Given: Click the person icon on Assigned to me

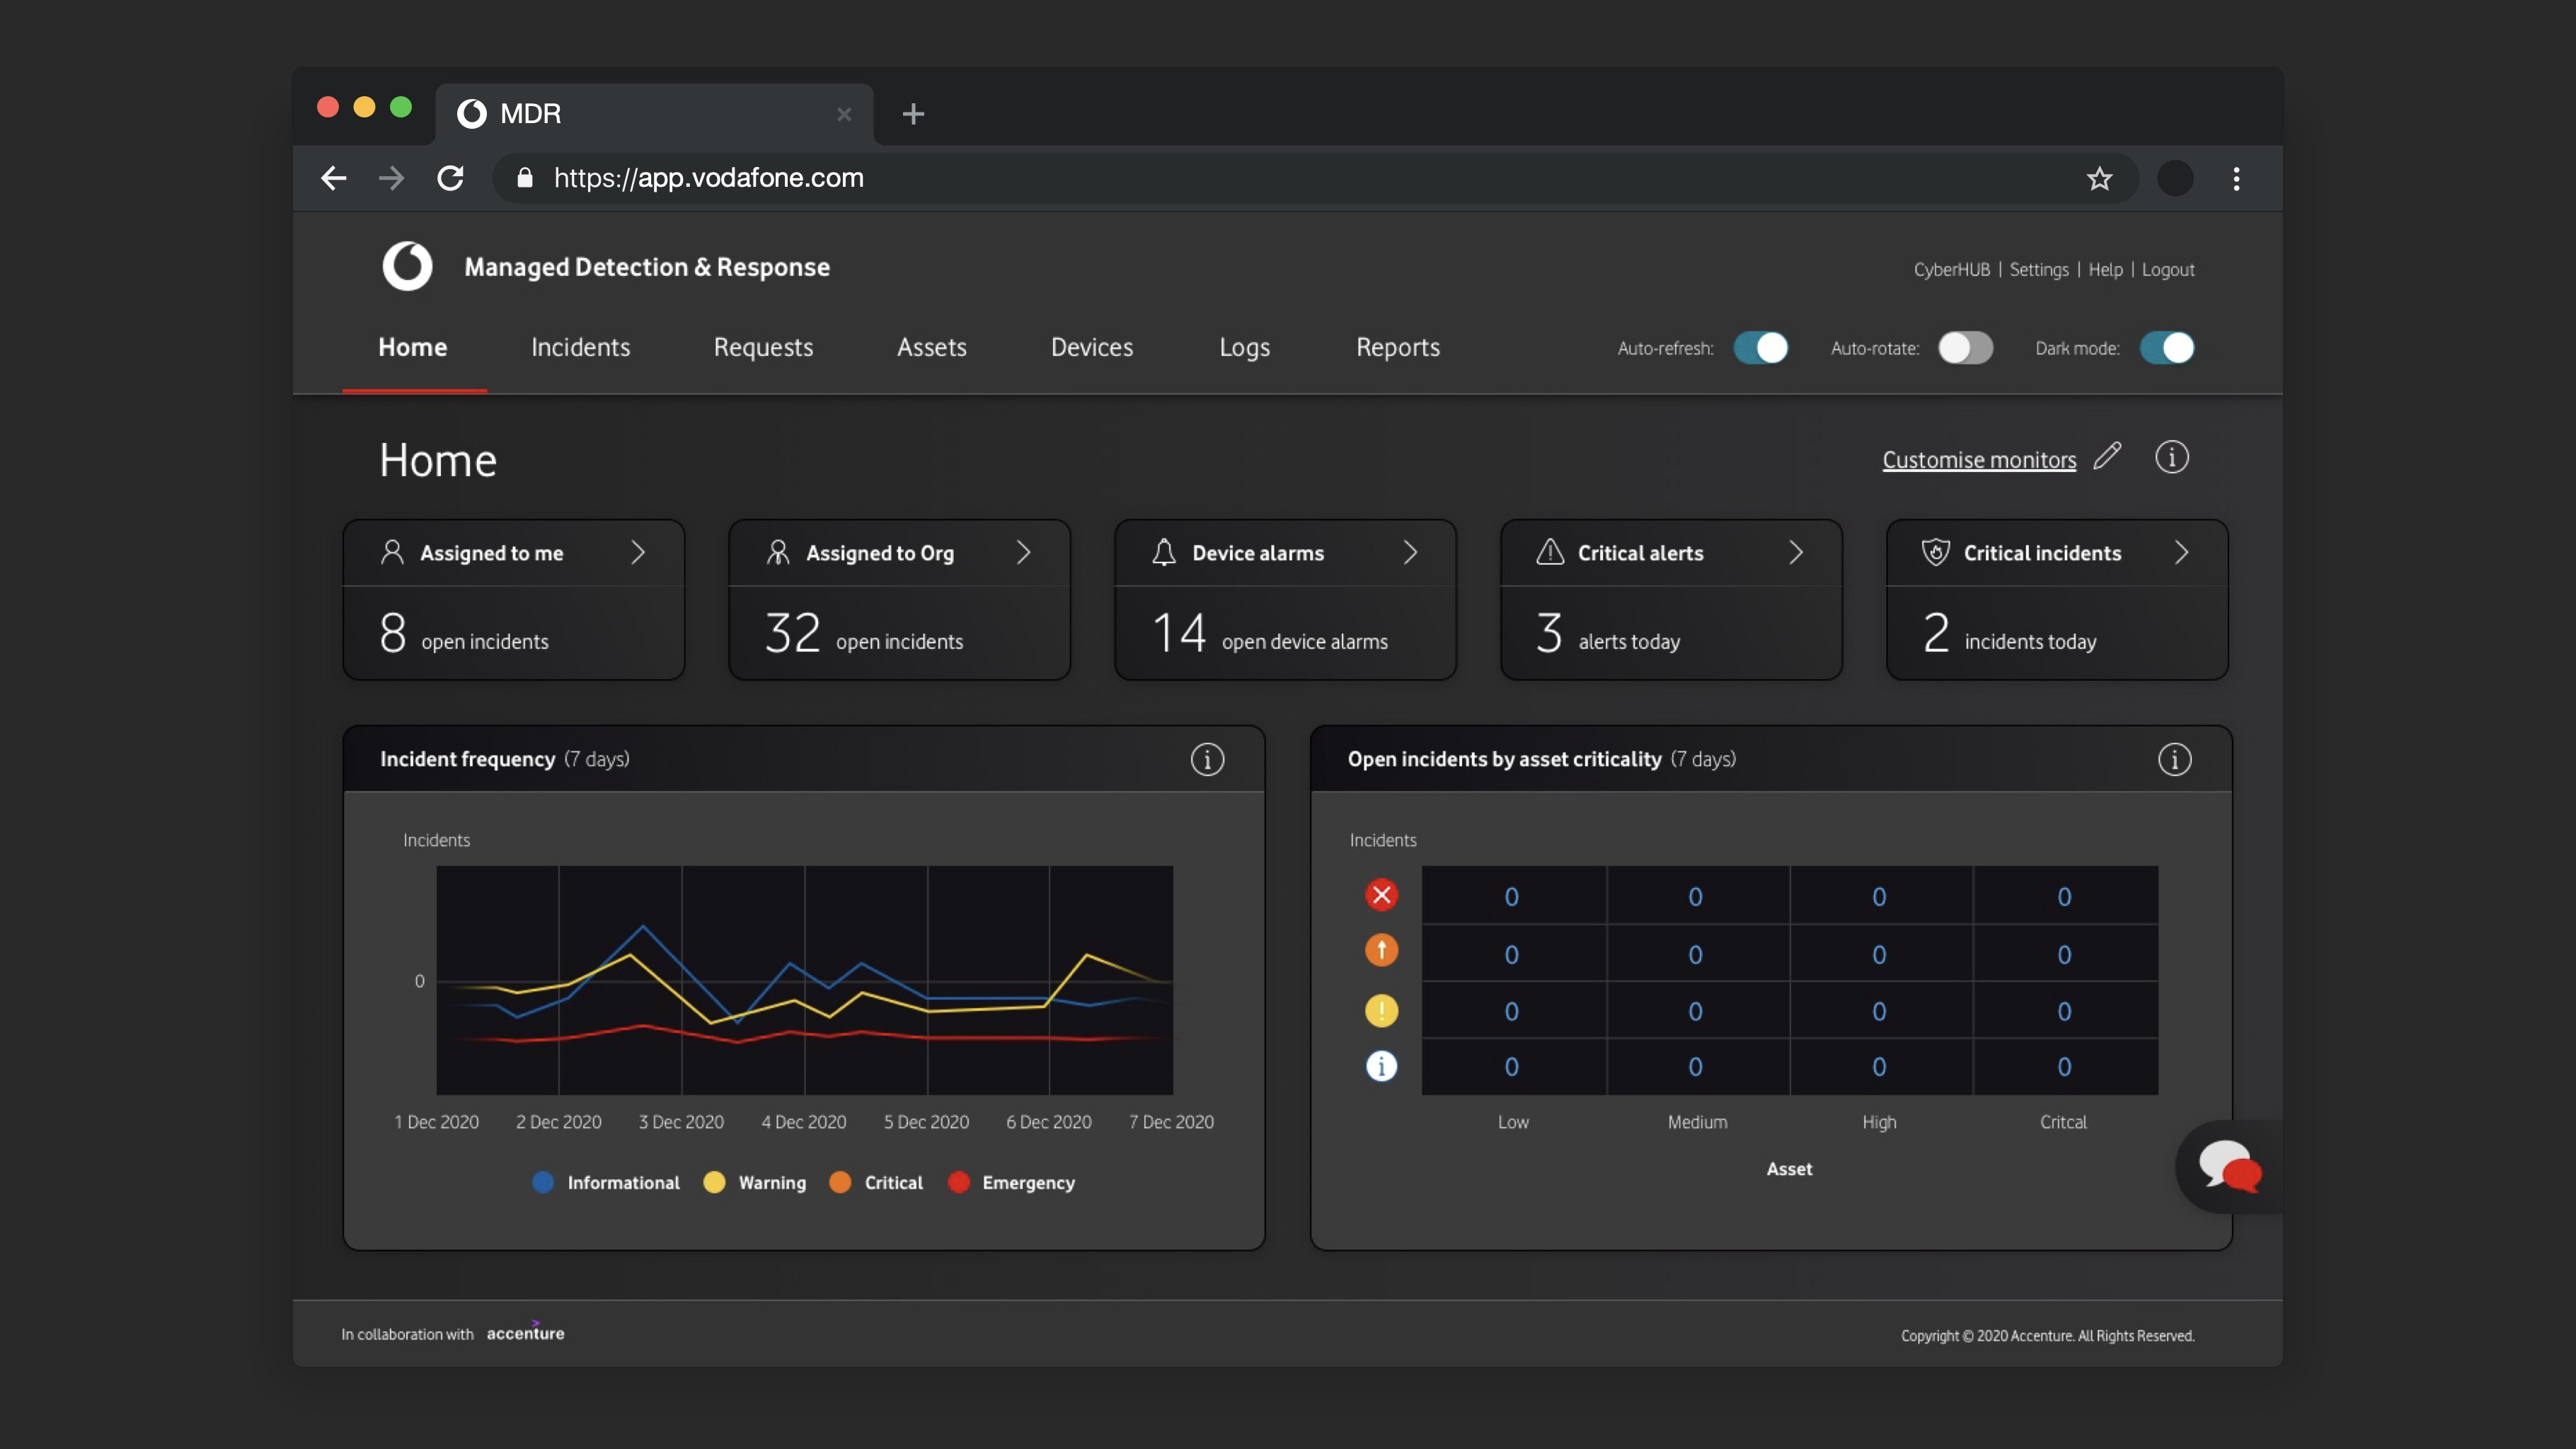Looking at the screenshot, I should tap(392, 553).
